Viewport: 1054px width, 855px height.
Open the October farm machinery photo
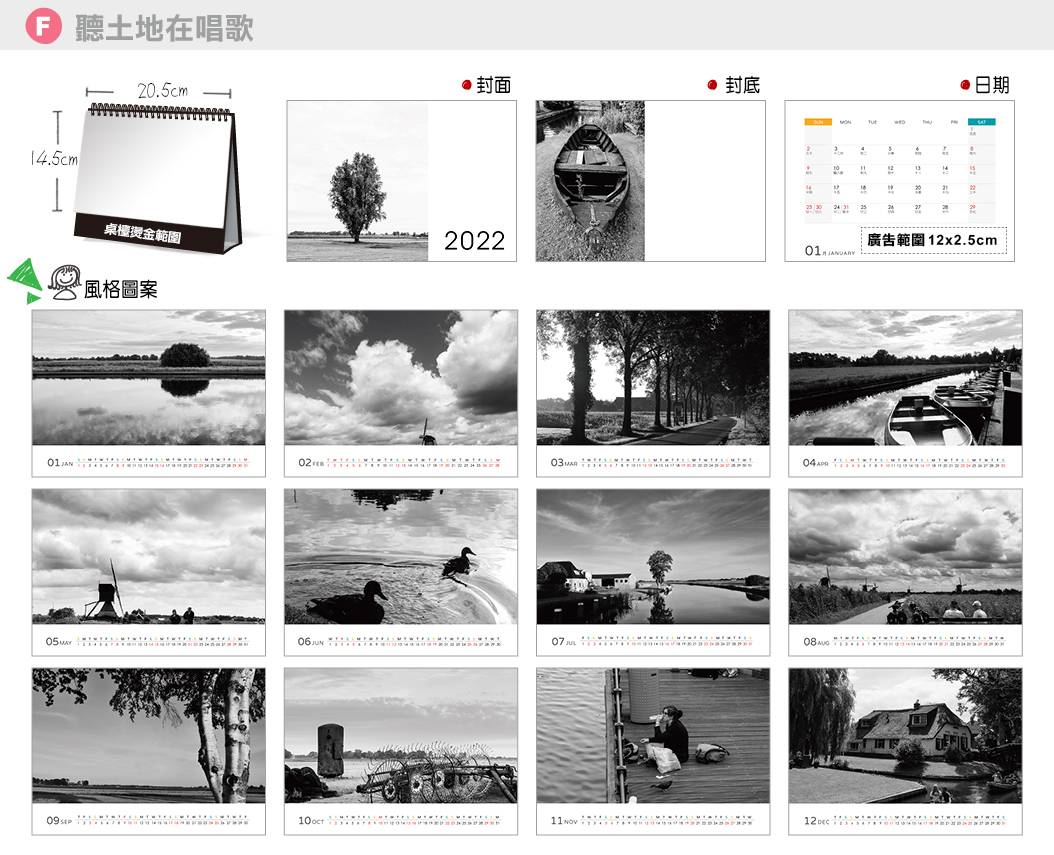401,736
